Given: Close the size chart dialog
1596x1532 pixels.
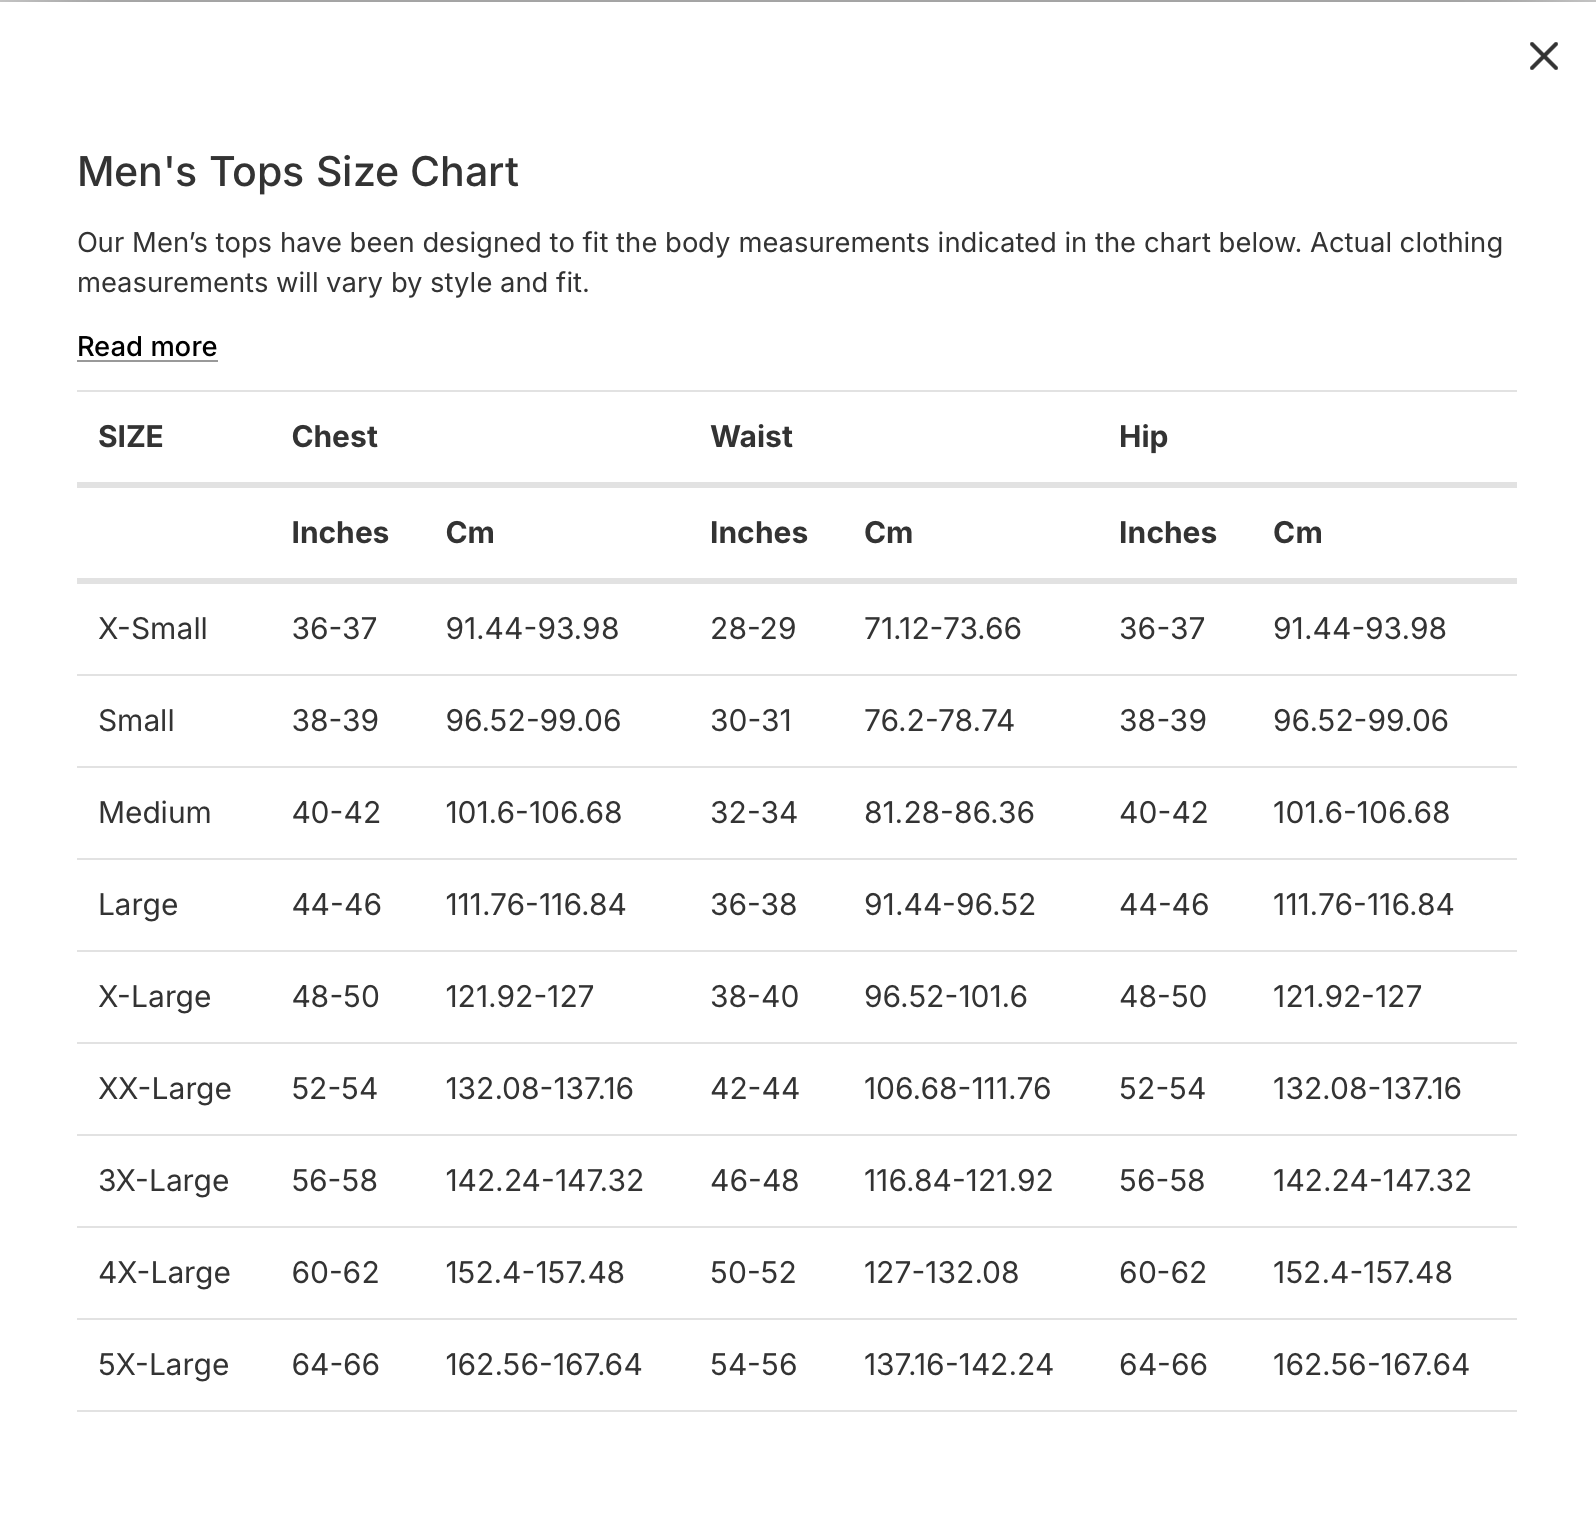Looking at the screenshot, I should (1543, 56).
